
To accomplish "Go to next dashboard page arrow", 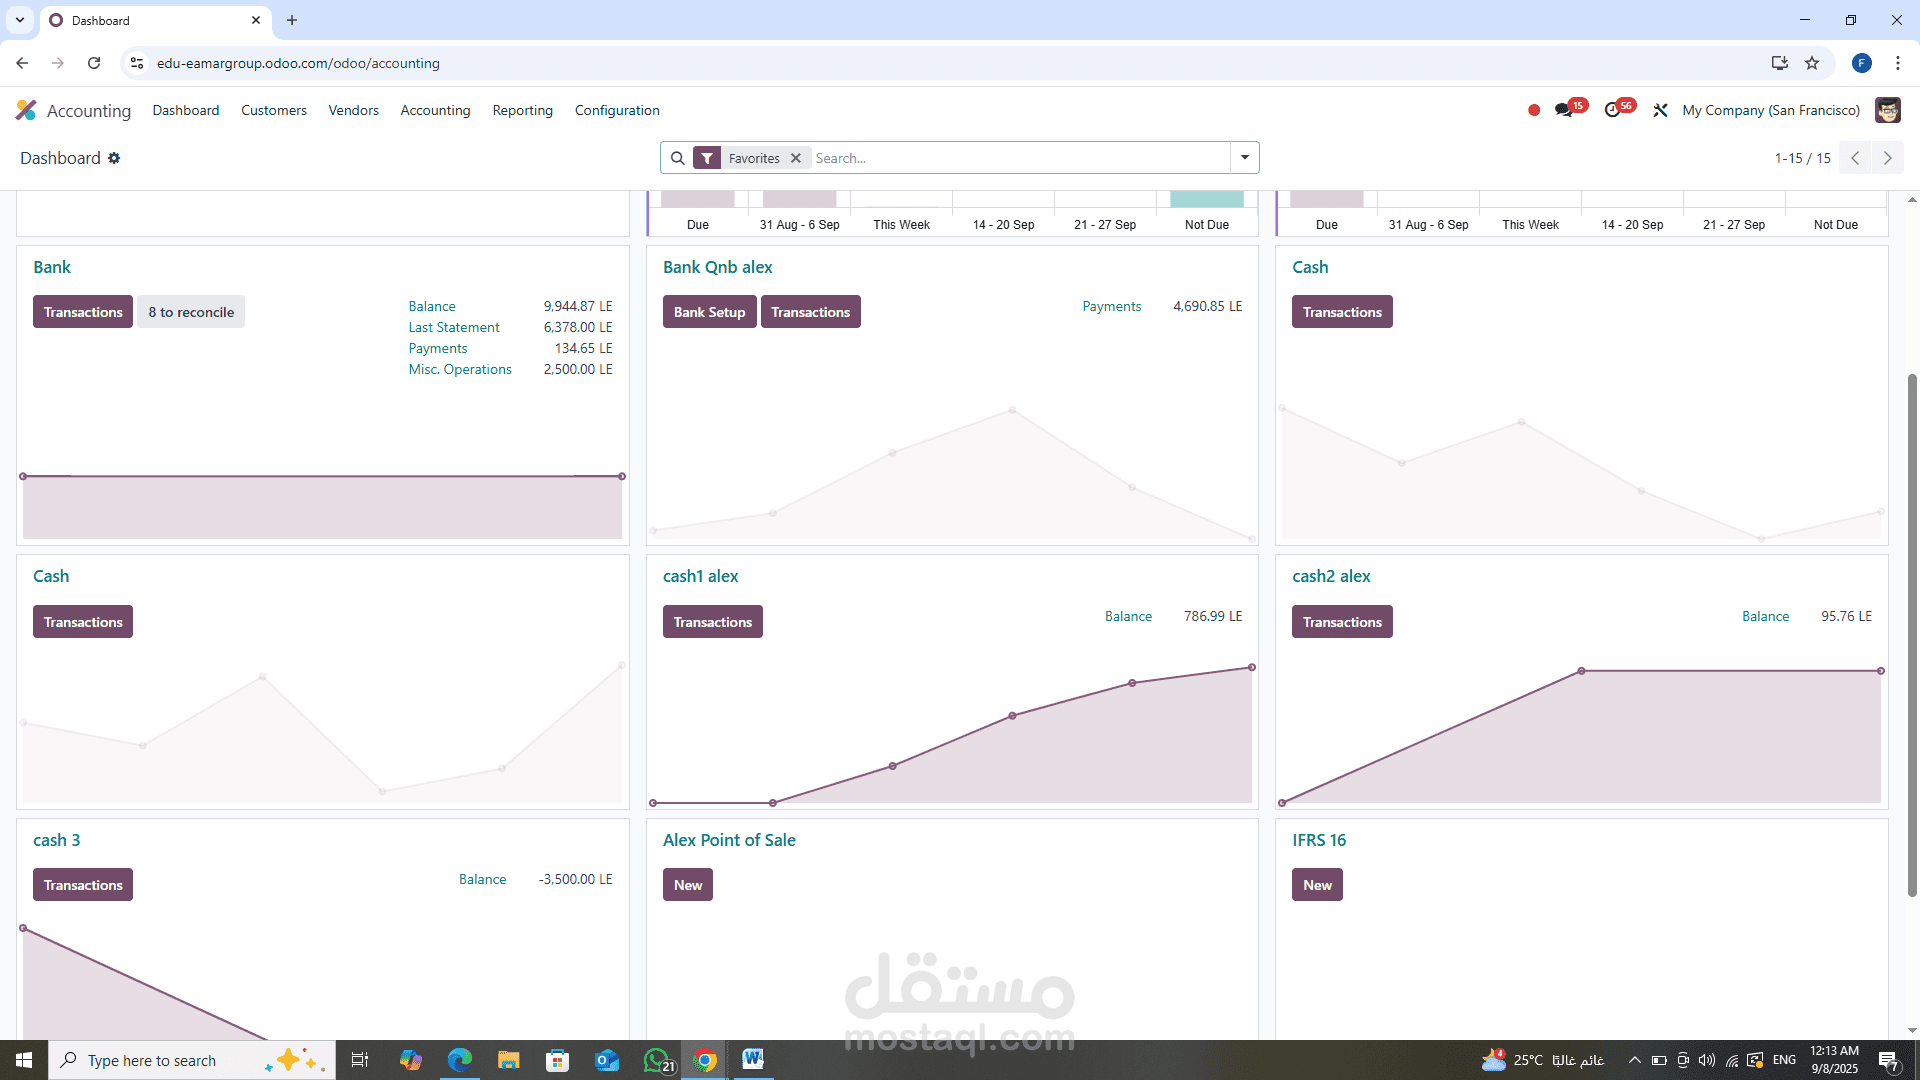I will (x=1887, y=158).
